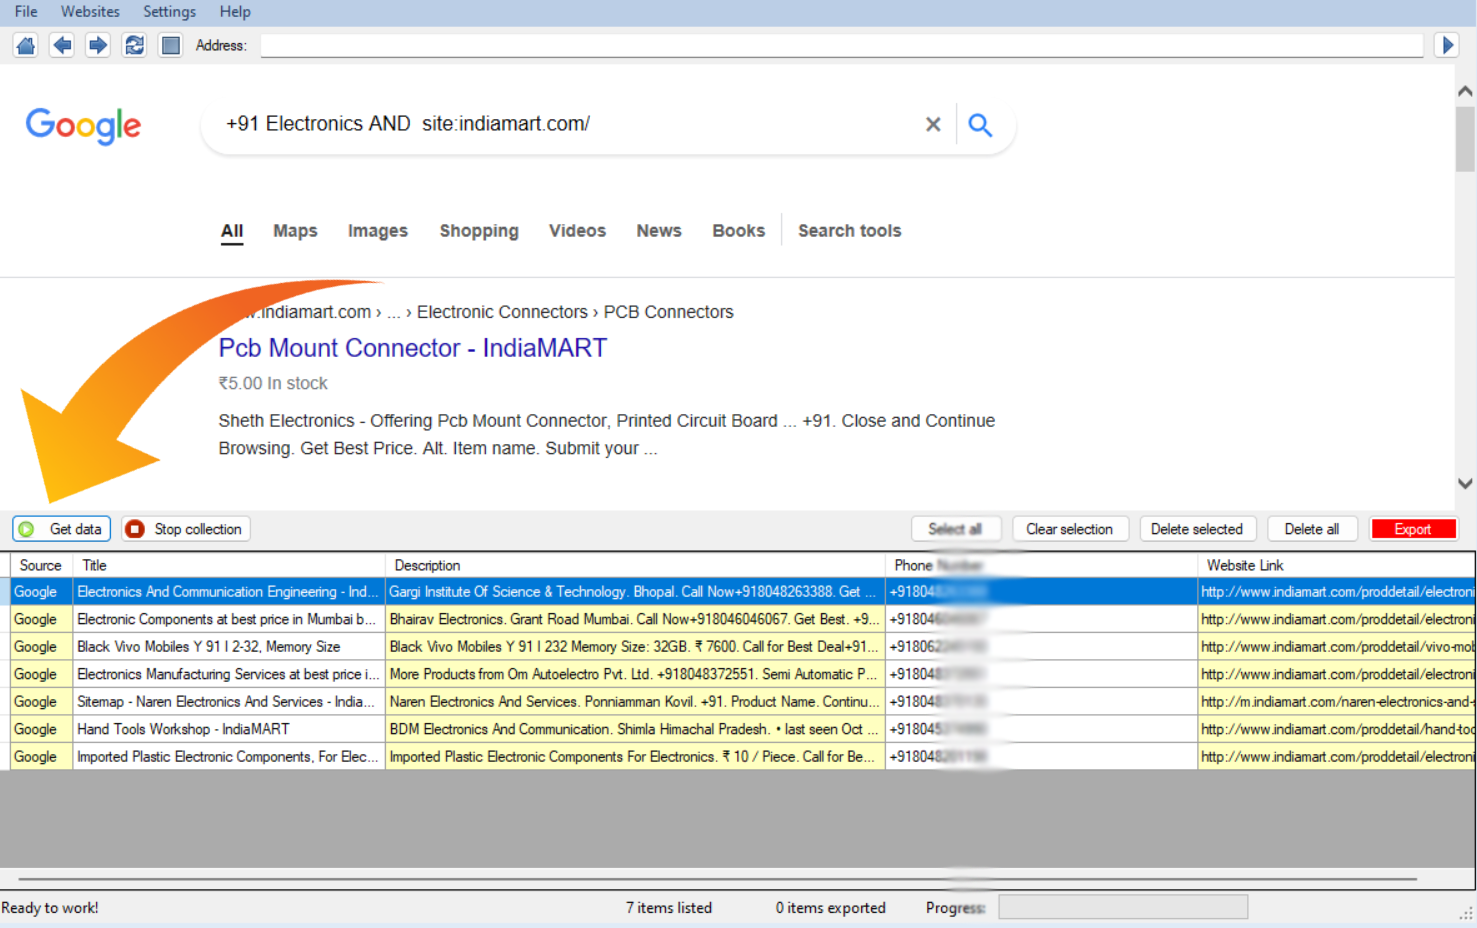Switch to the Images search tab

coord(377,231)
